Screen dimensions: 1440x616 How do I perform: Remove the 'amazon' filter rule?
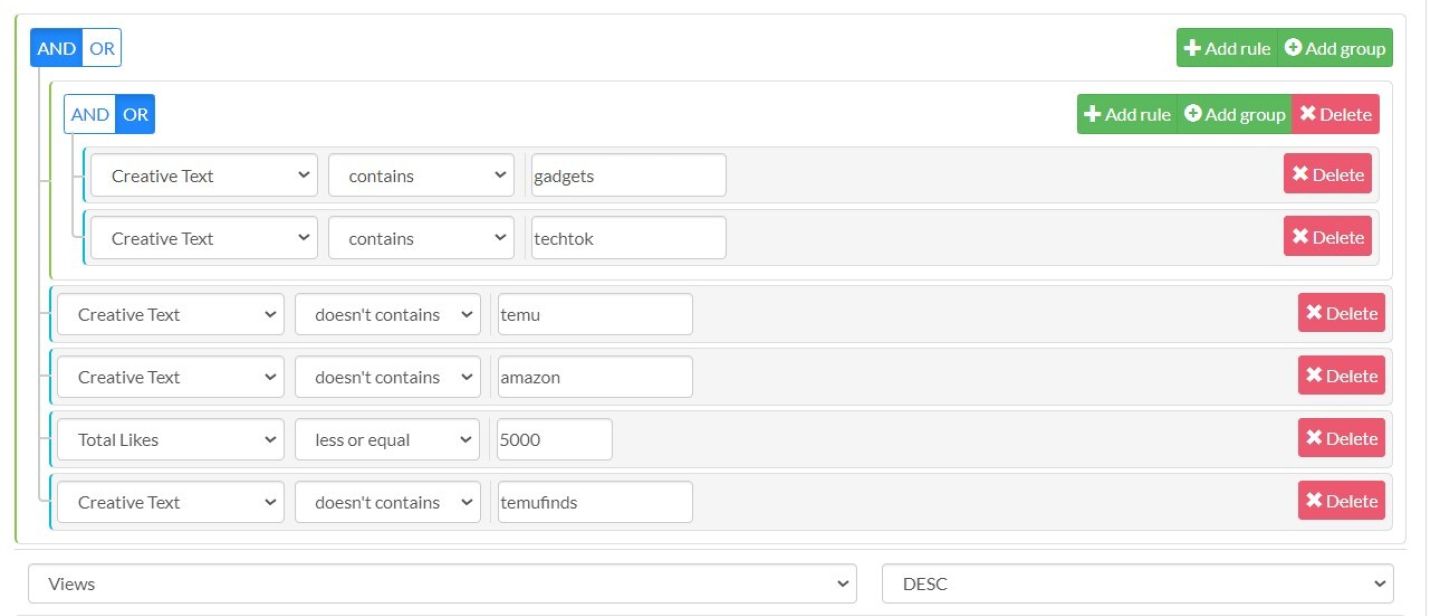tap(1341, 376)
